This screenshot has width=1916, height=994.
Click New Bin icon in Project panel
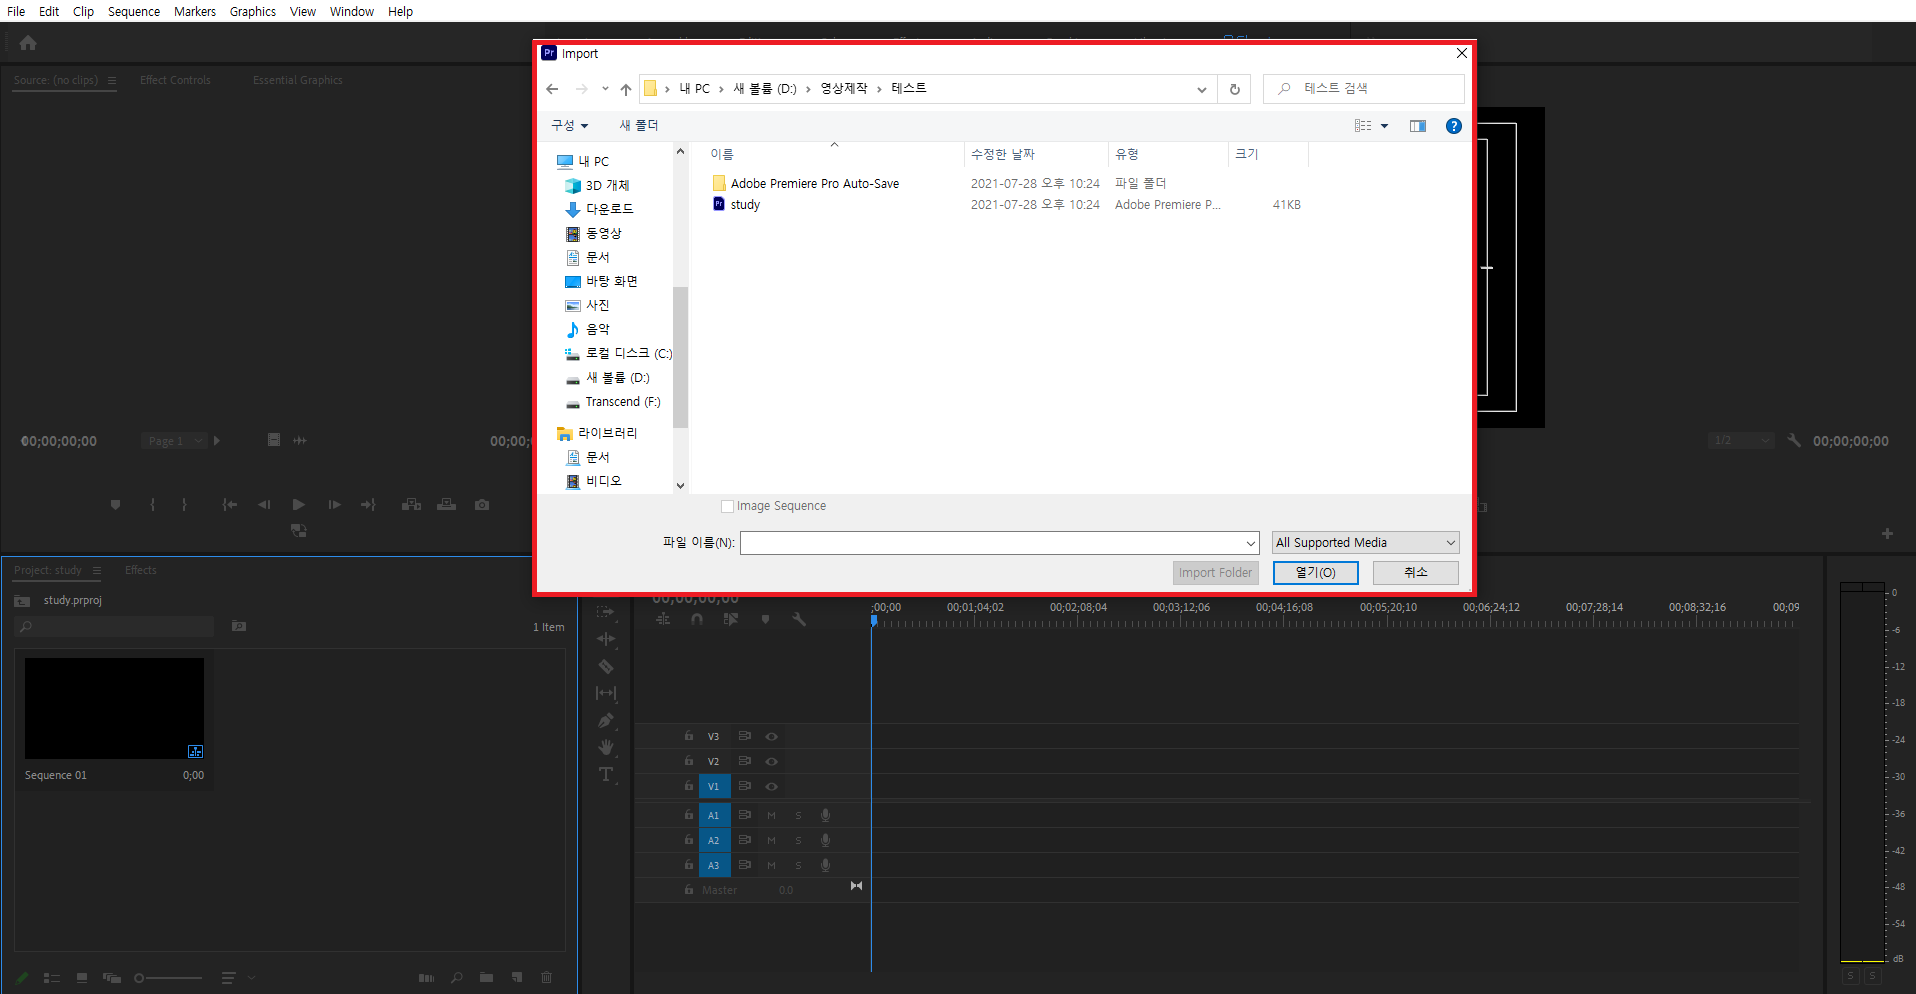(x=486, y=978)
